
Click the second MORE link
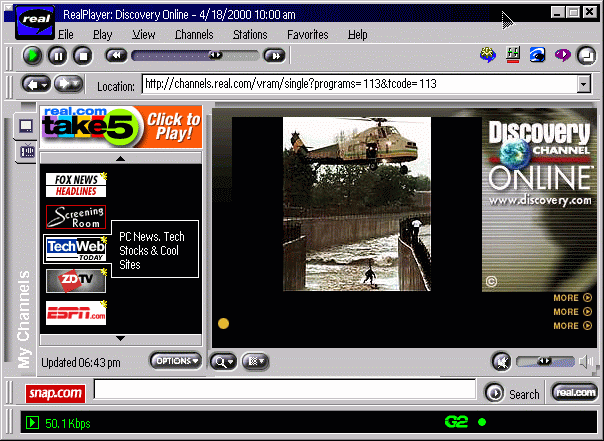[572, 312]
